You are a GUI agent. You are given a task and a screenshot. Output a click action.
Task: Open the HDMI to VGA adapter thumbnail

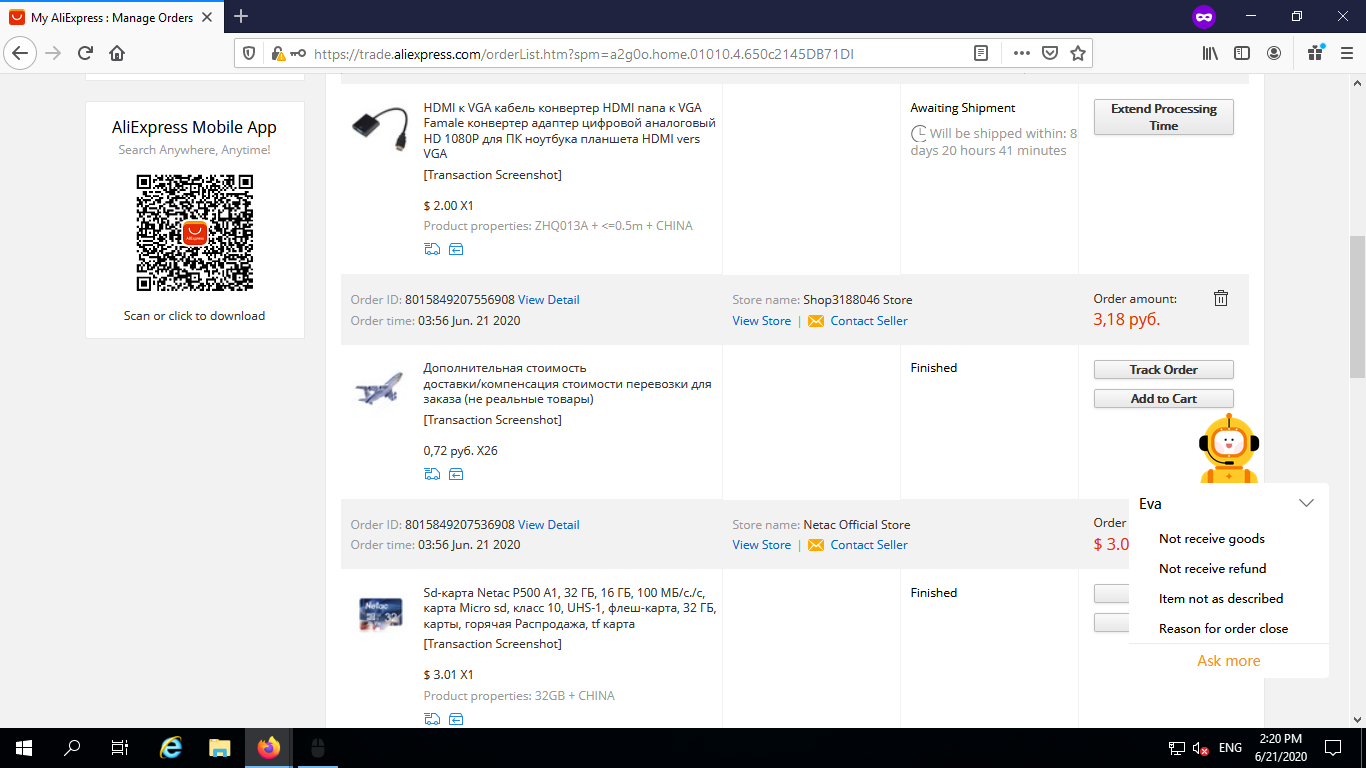tap(380, 127)
